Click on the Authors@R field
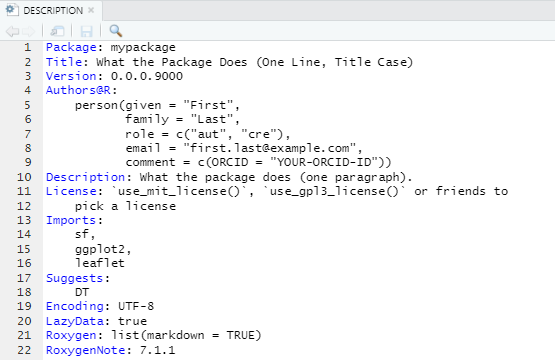Viewport: 555px width, 360px height. [79, 90]
